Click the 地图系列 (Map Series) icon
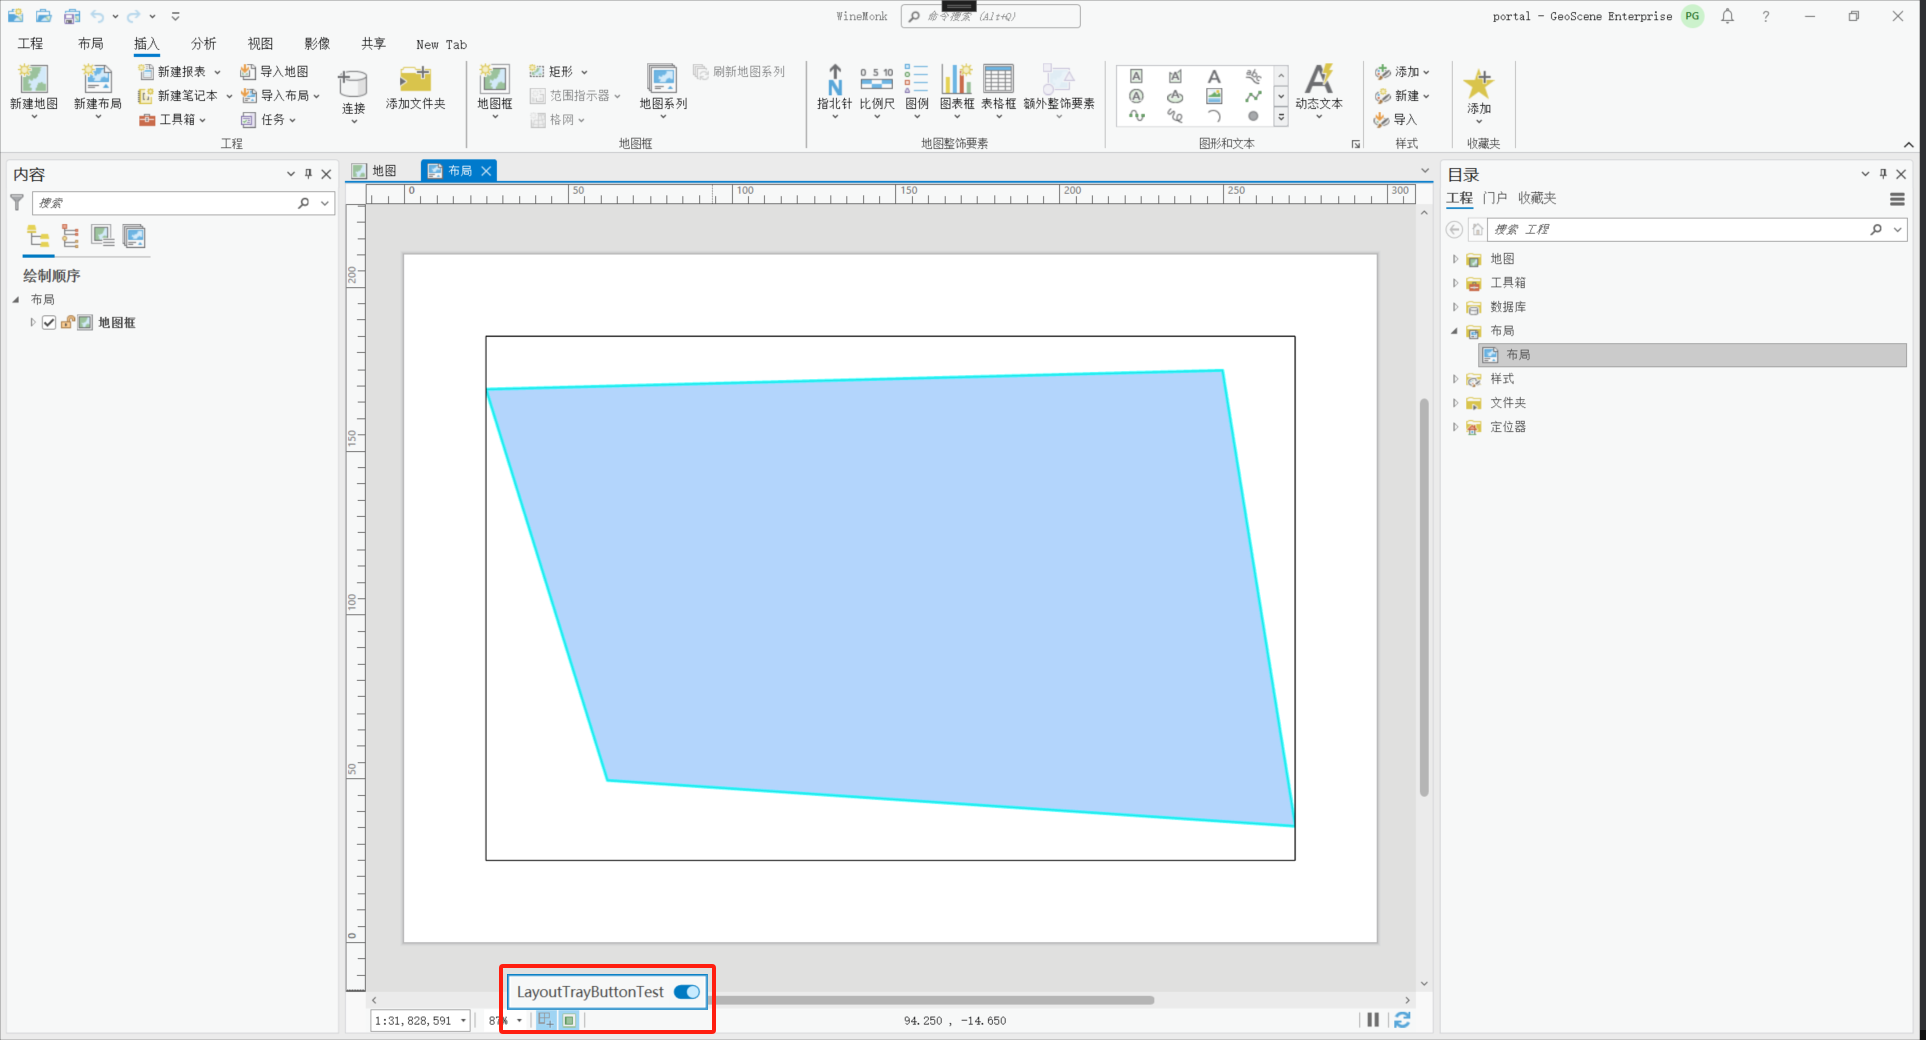1926x1040 pixels. point(662,79)
